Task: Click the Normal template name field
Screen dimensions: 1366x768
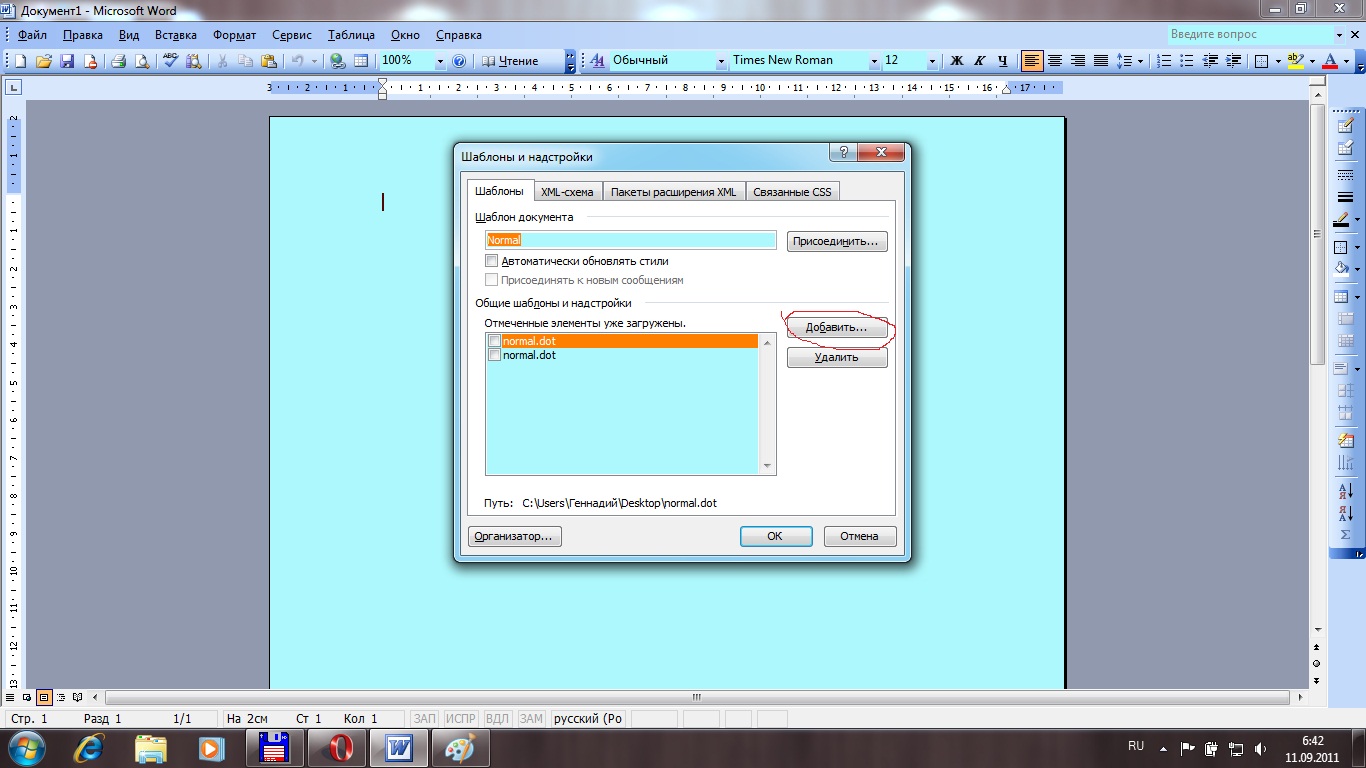Action: [x=630, y=240]
